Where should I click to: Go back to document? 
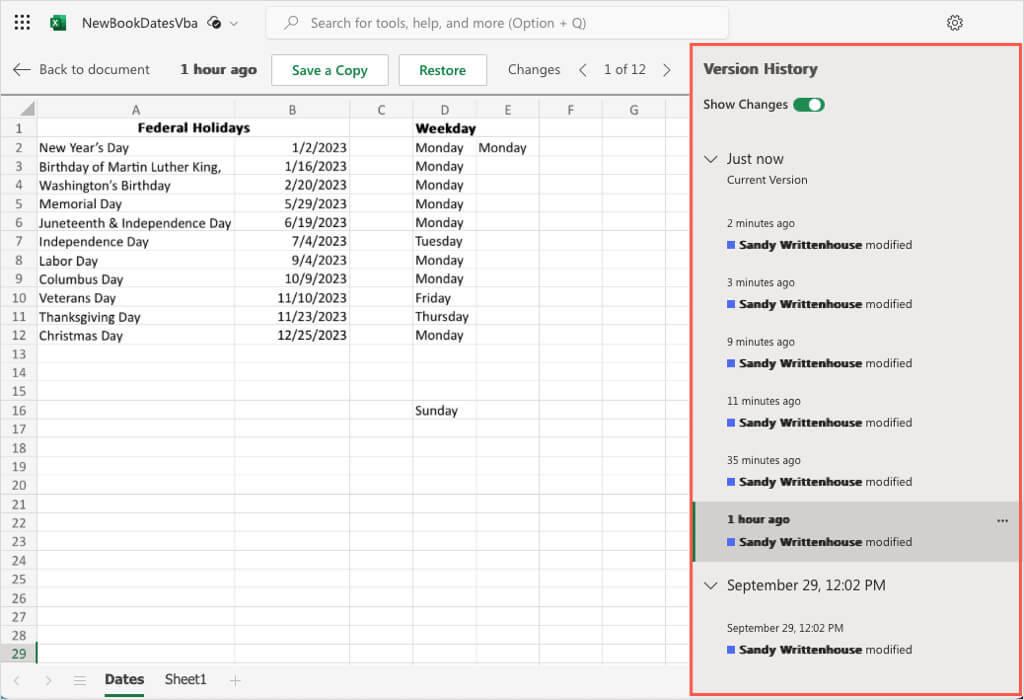[x=81, y=70]
